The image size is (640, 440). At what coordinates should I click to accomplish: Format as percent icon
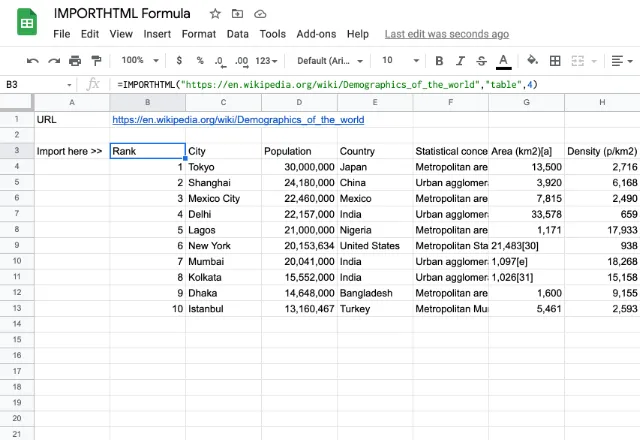[200, 60]
